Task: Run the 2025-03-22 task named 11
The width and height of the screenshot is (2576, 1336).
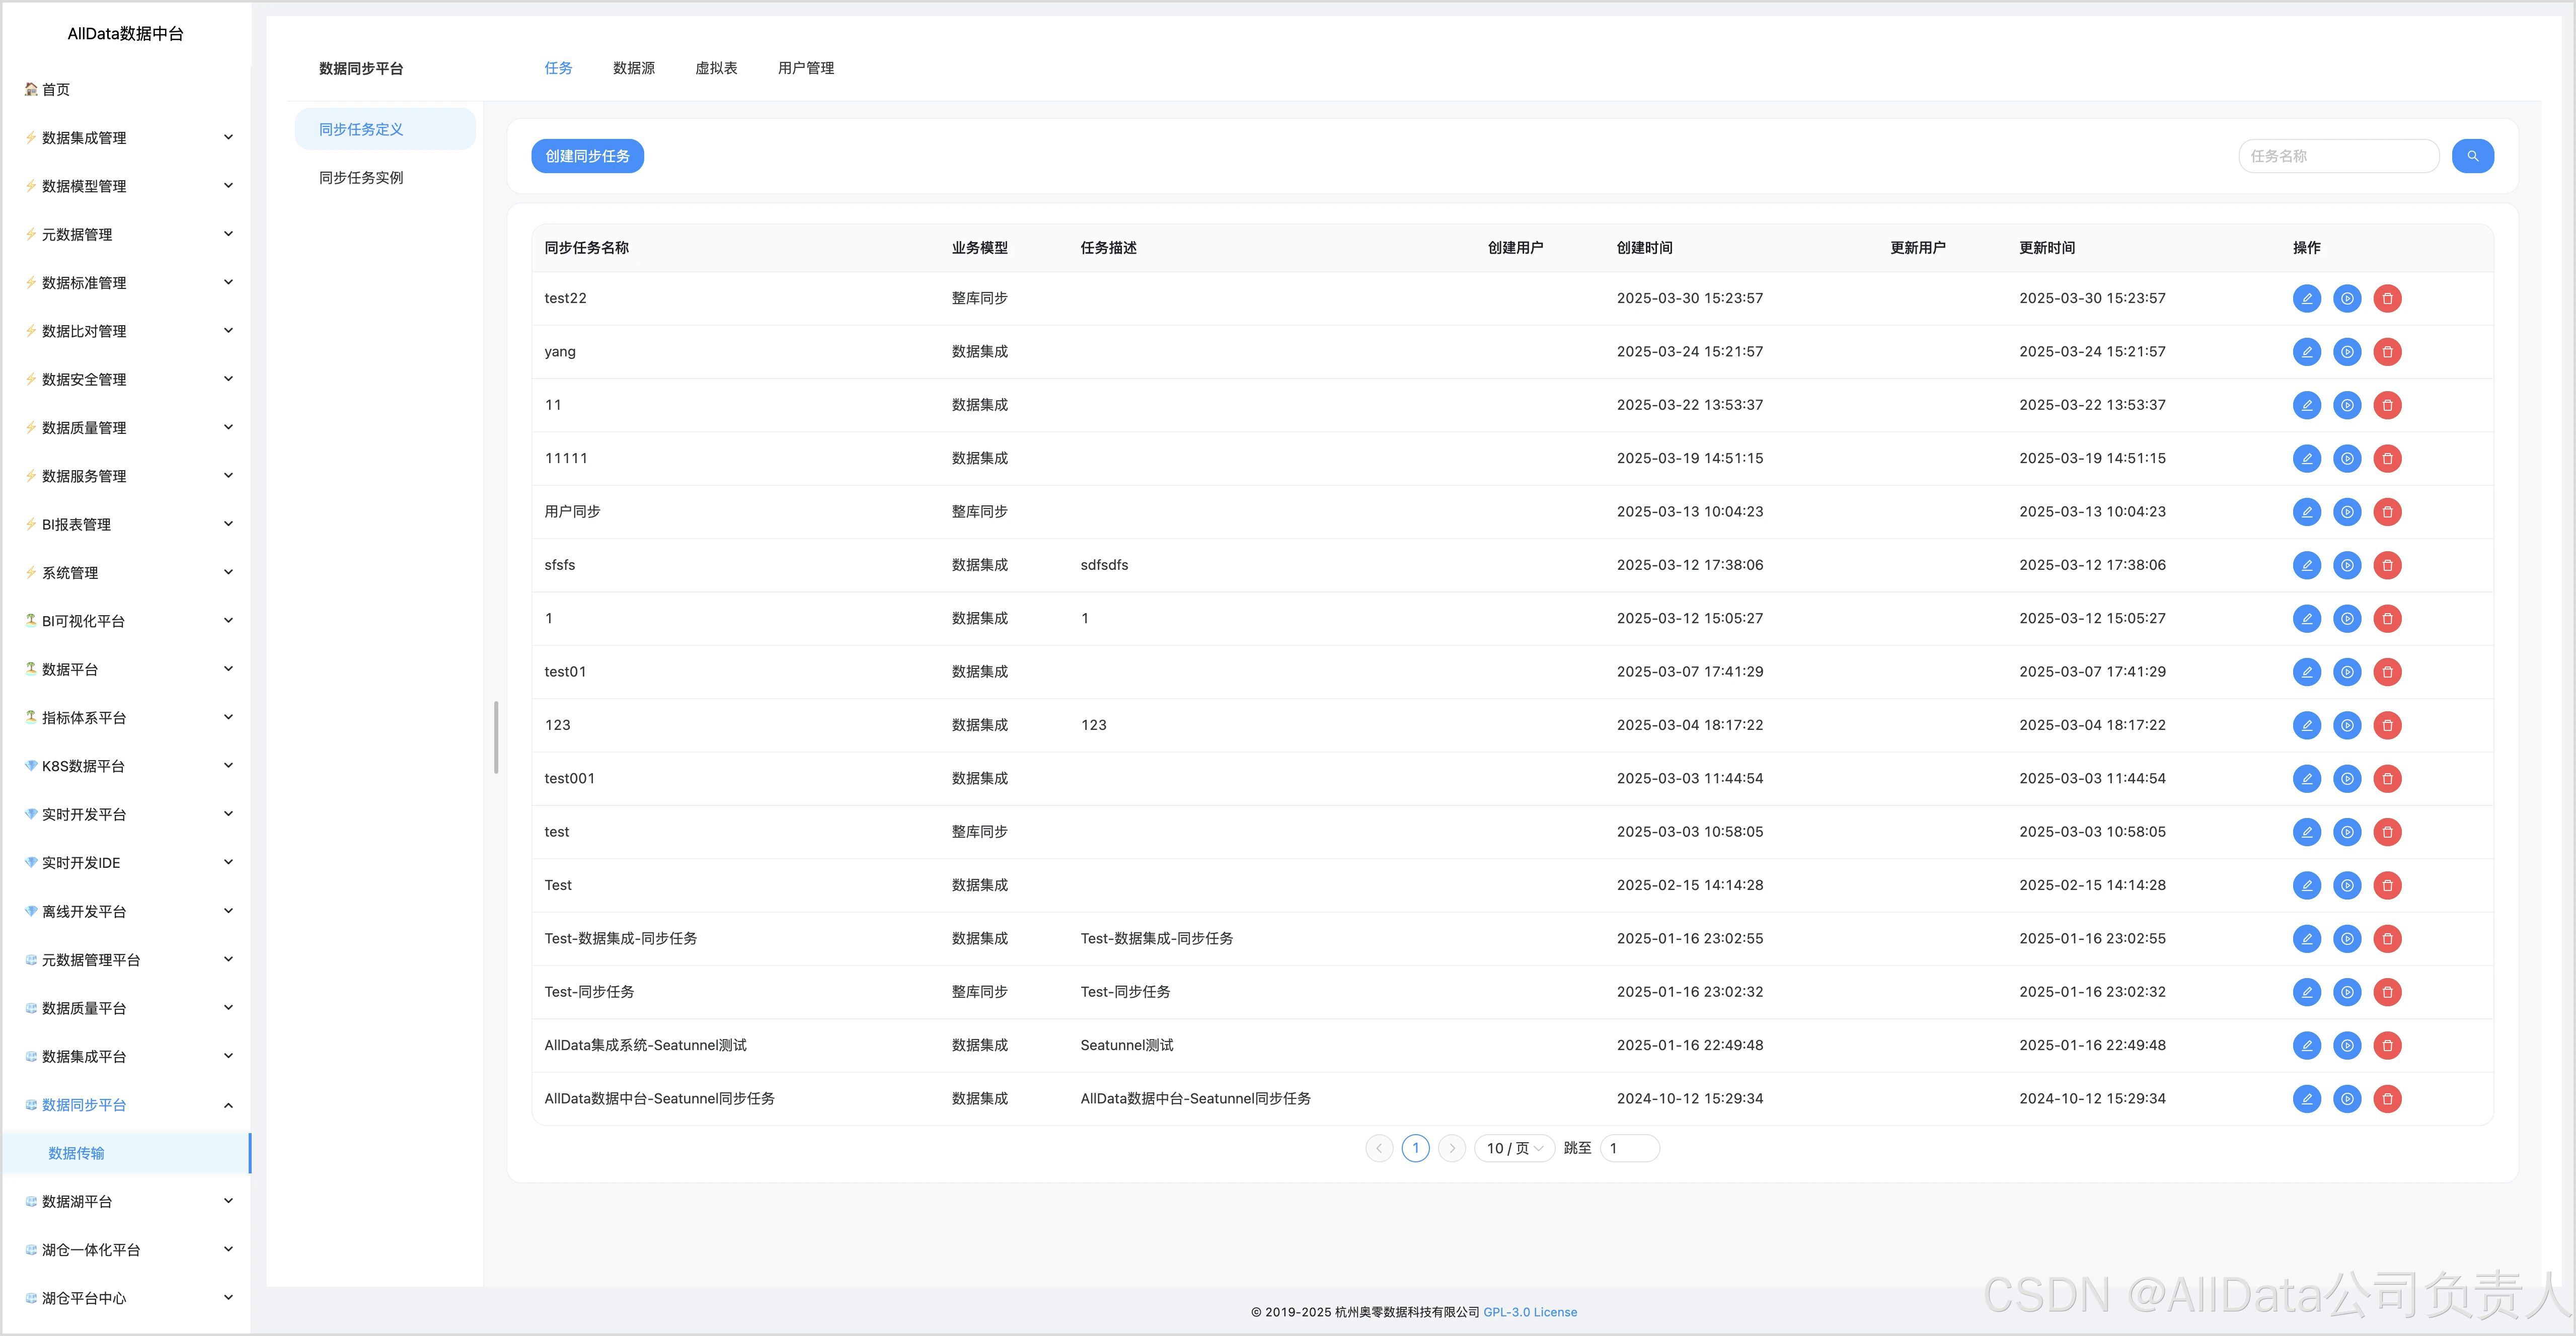Action: [x=2347, y=405]
